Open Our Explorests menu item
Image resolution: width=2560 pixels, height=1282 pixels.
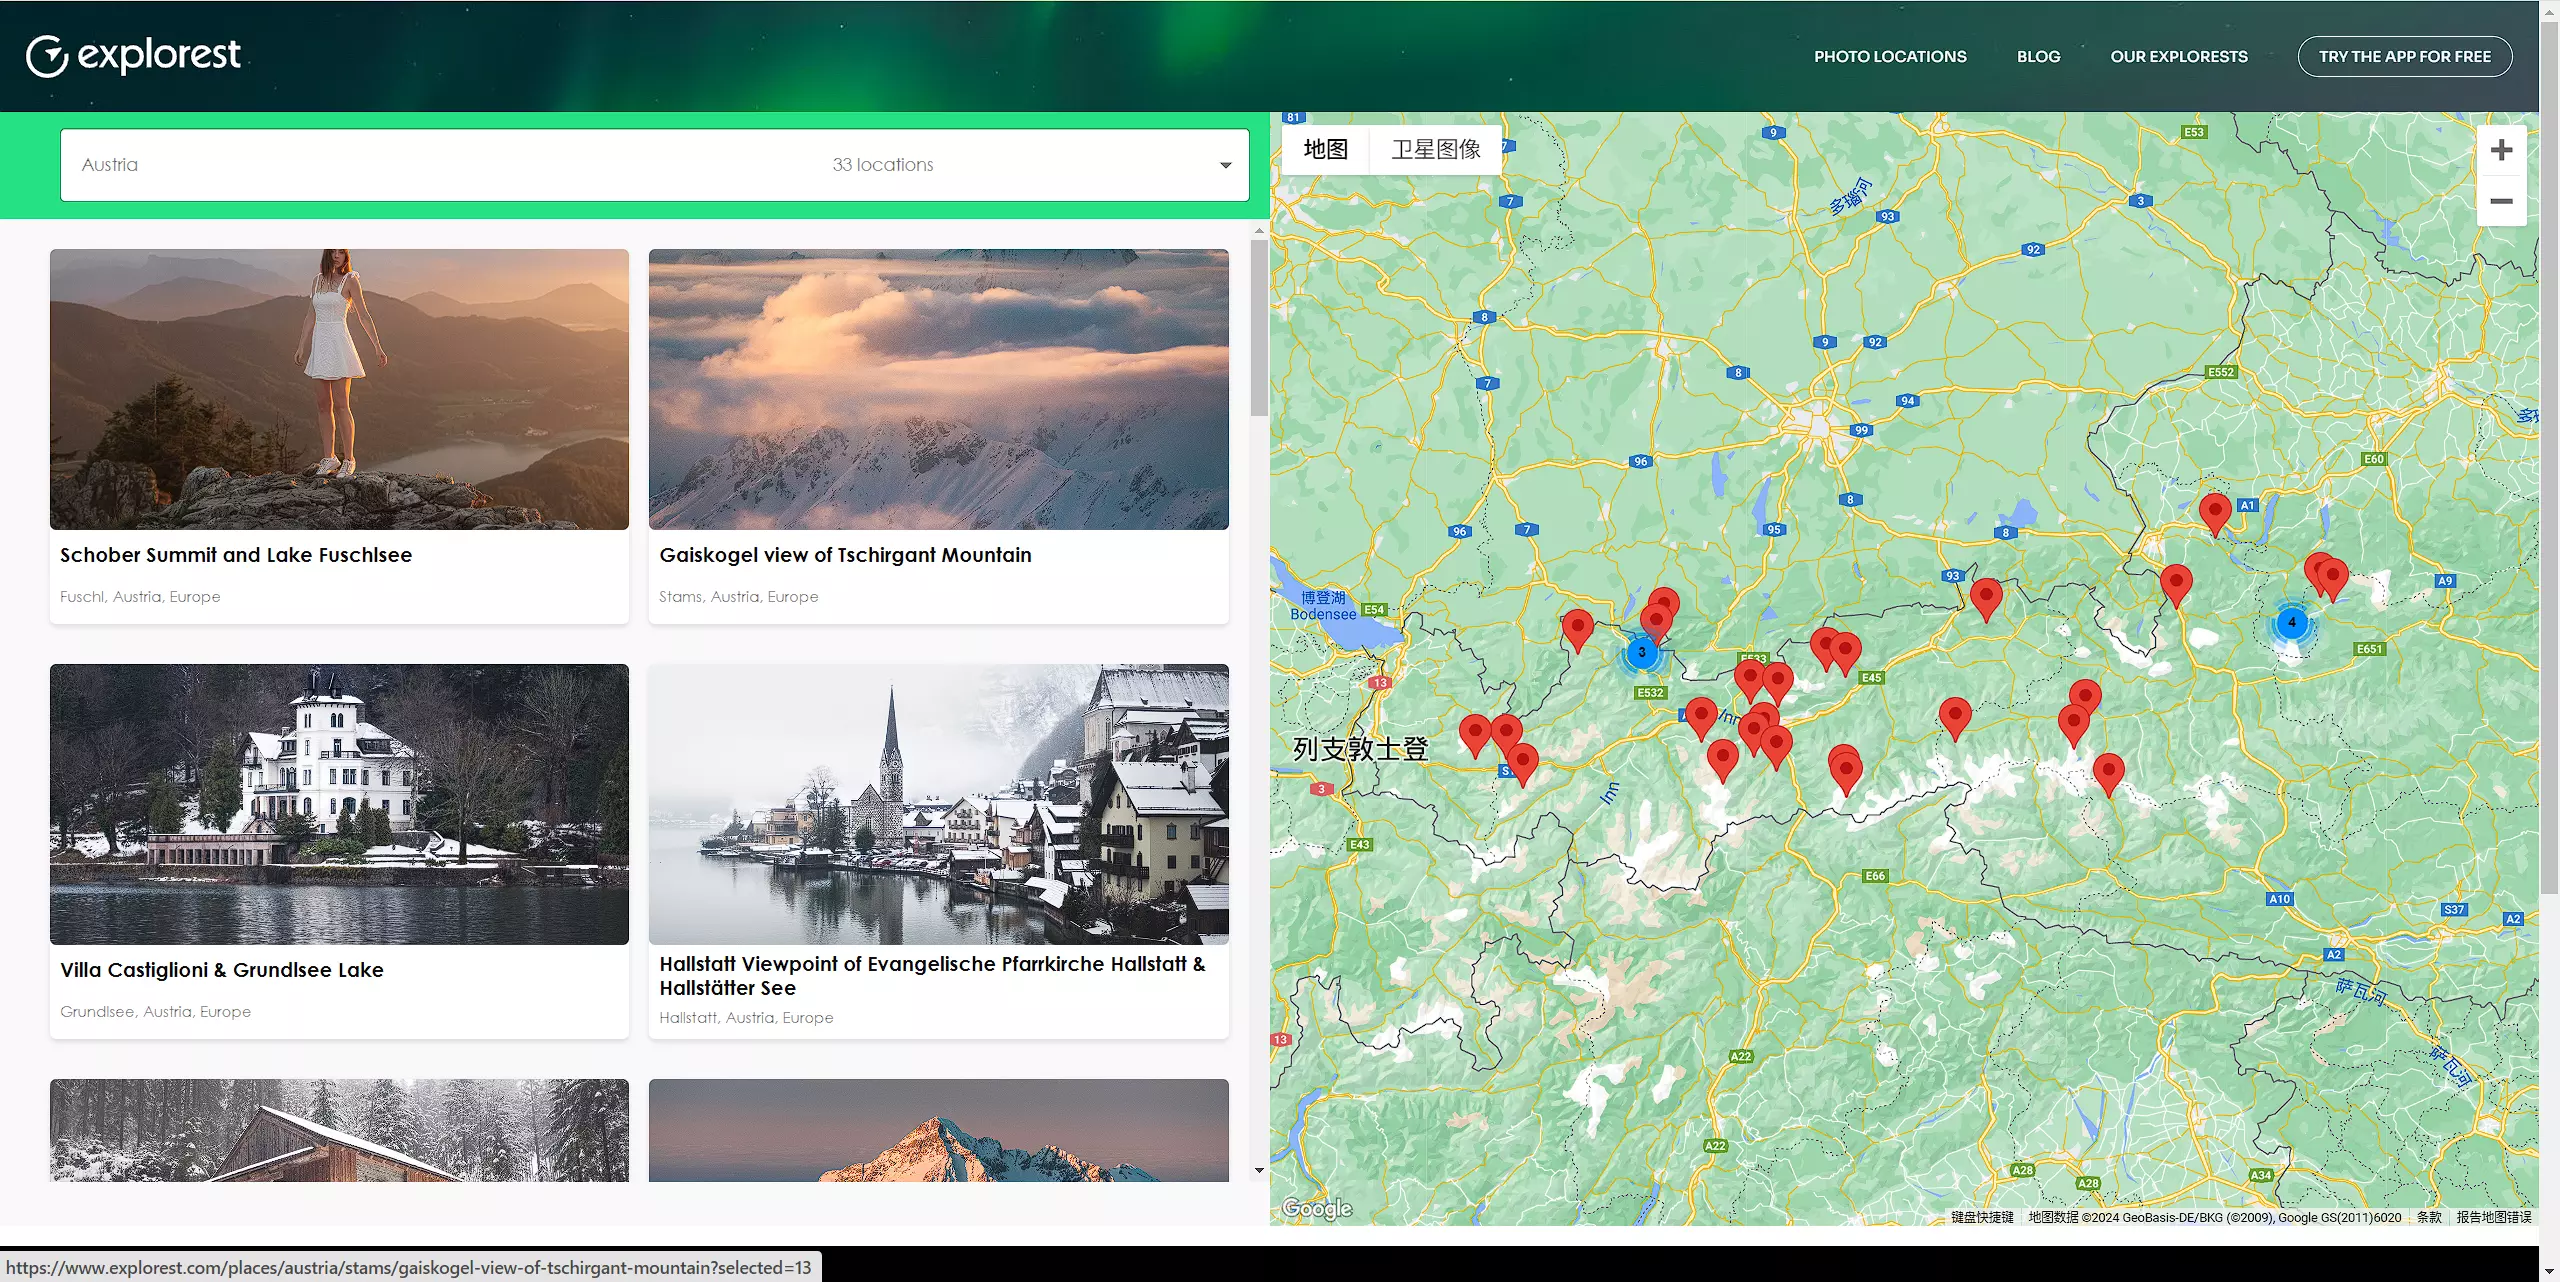pyautogui.click(x=2178, y=57)
